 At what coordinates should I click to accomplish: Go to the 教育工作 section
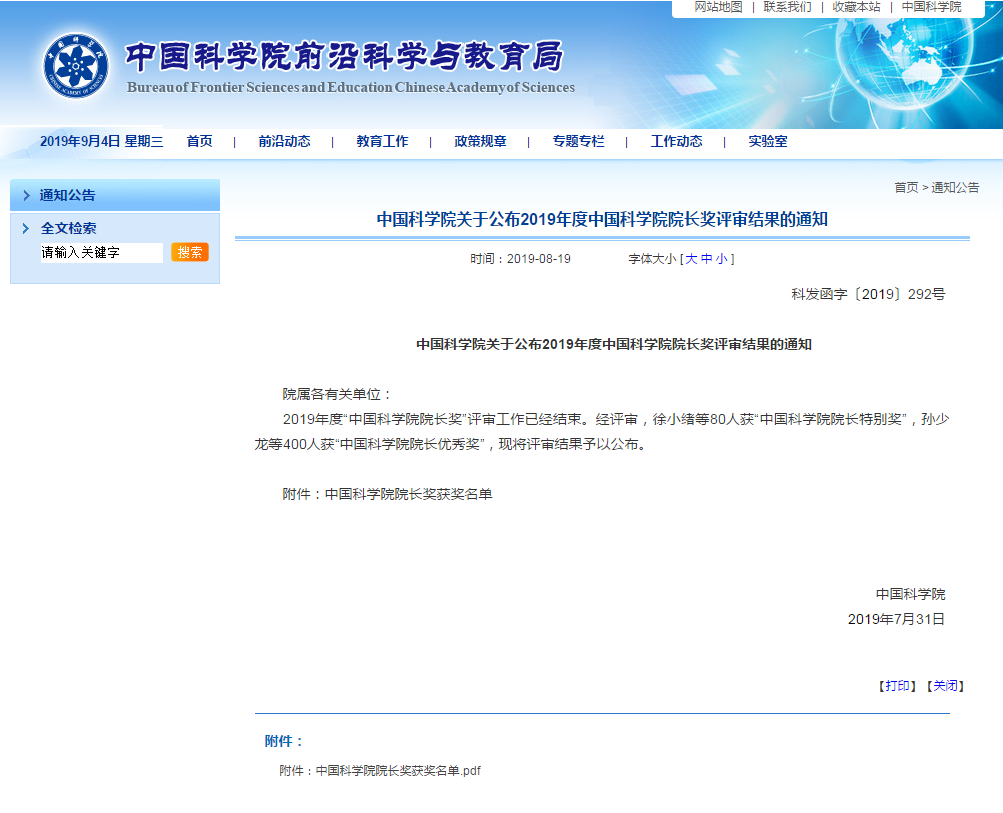click(x=382, y=142)
